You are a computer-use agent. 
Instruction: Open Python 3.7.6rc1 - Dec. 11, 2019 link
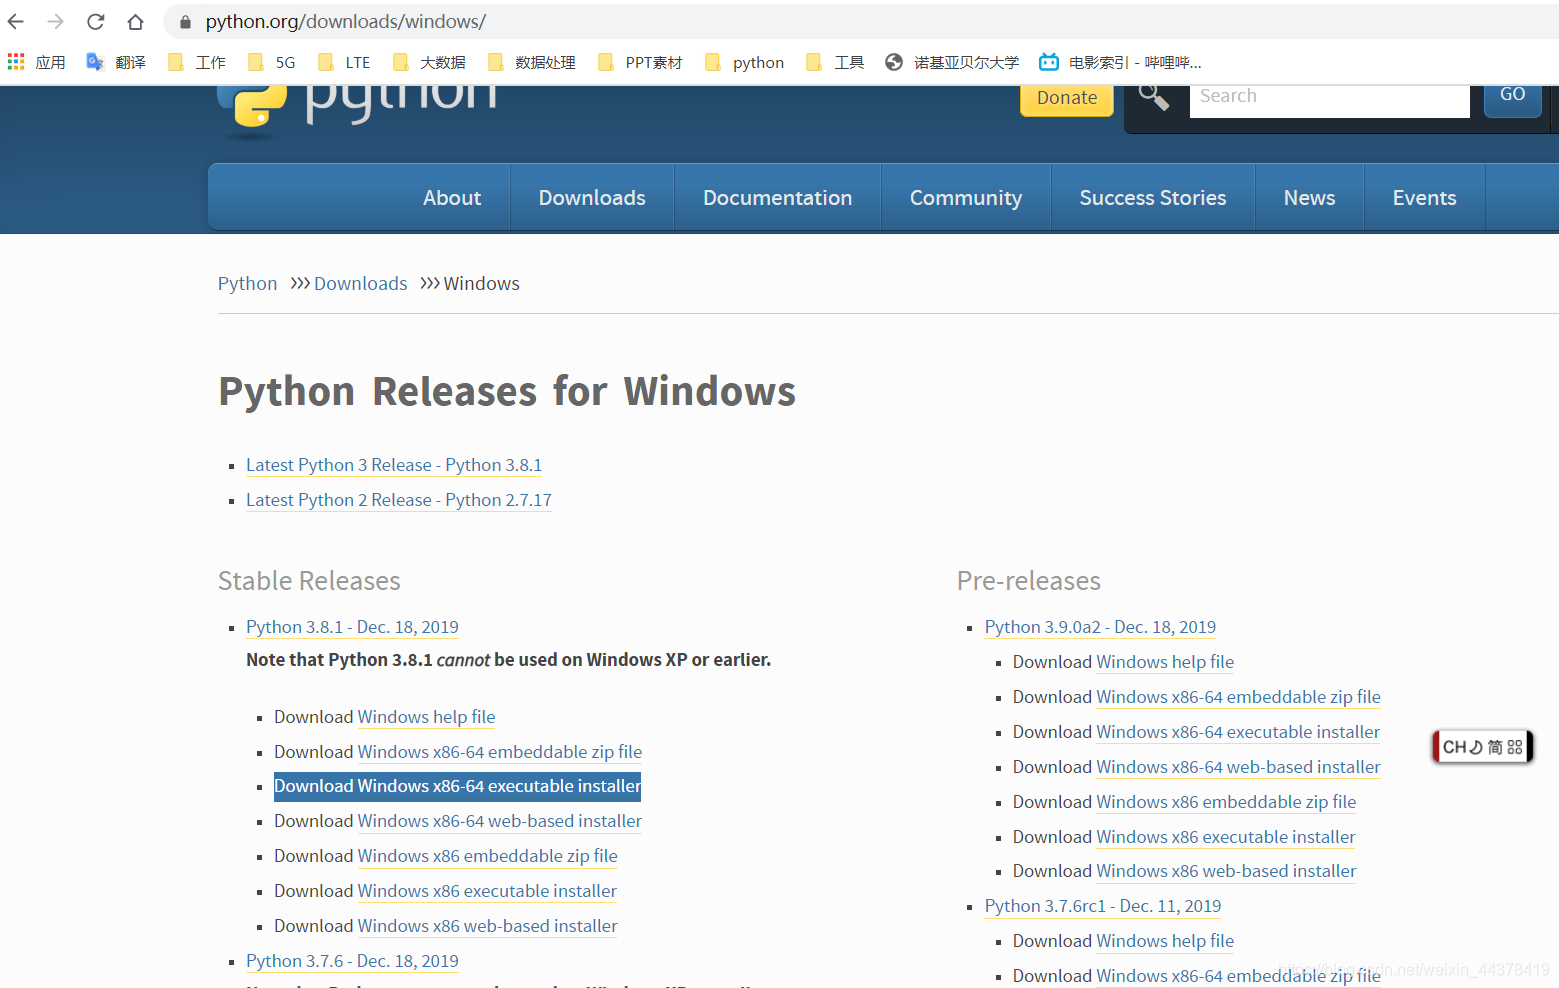pyautogui.click(x=1103, y=906)
